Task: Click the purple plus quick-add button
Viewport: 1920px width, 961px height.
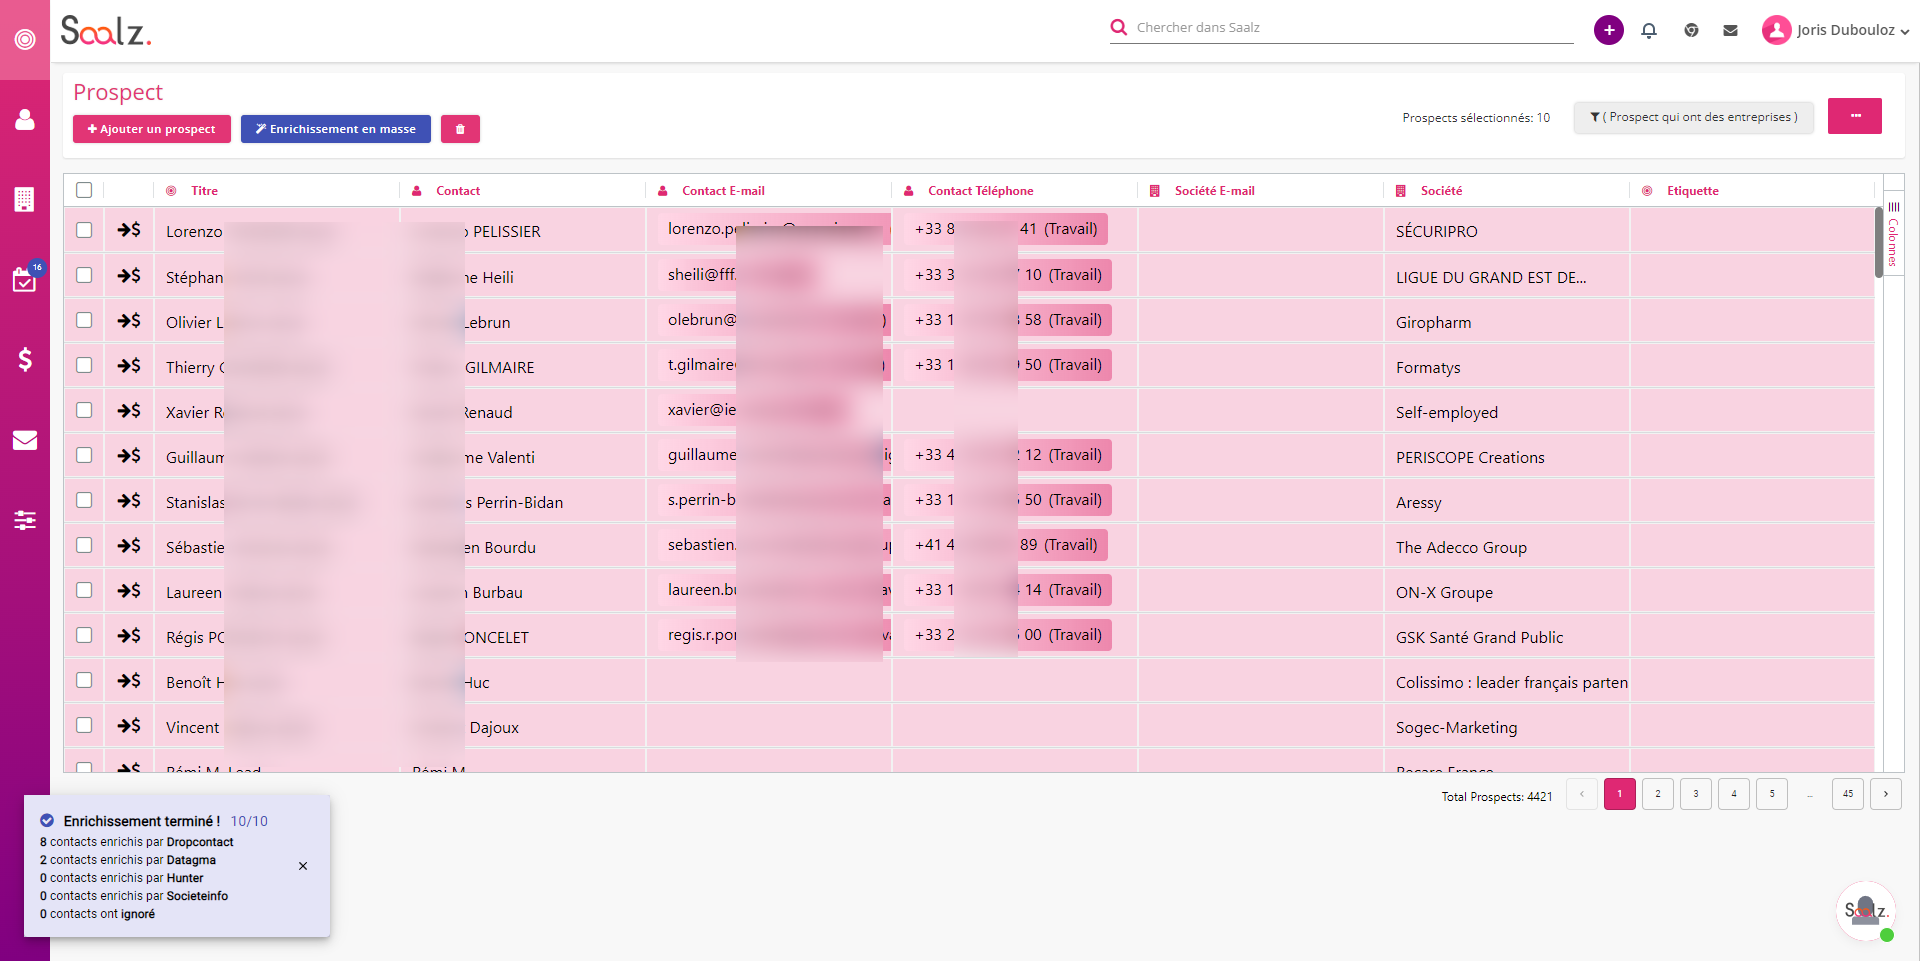Action: pos(1609,30)
